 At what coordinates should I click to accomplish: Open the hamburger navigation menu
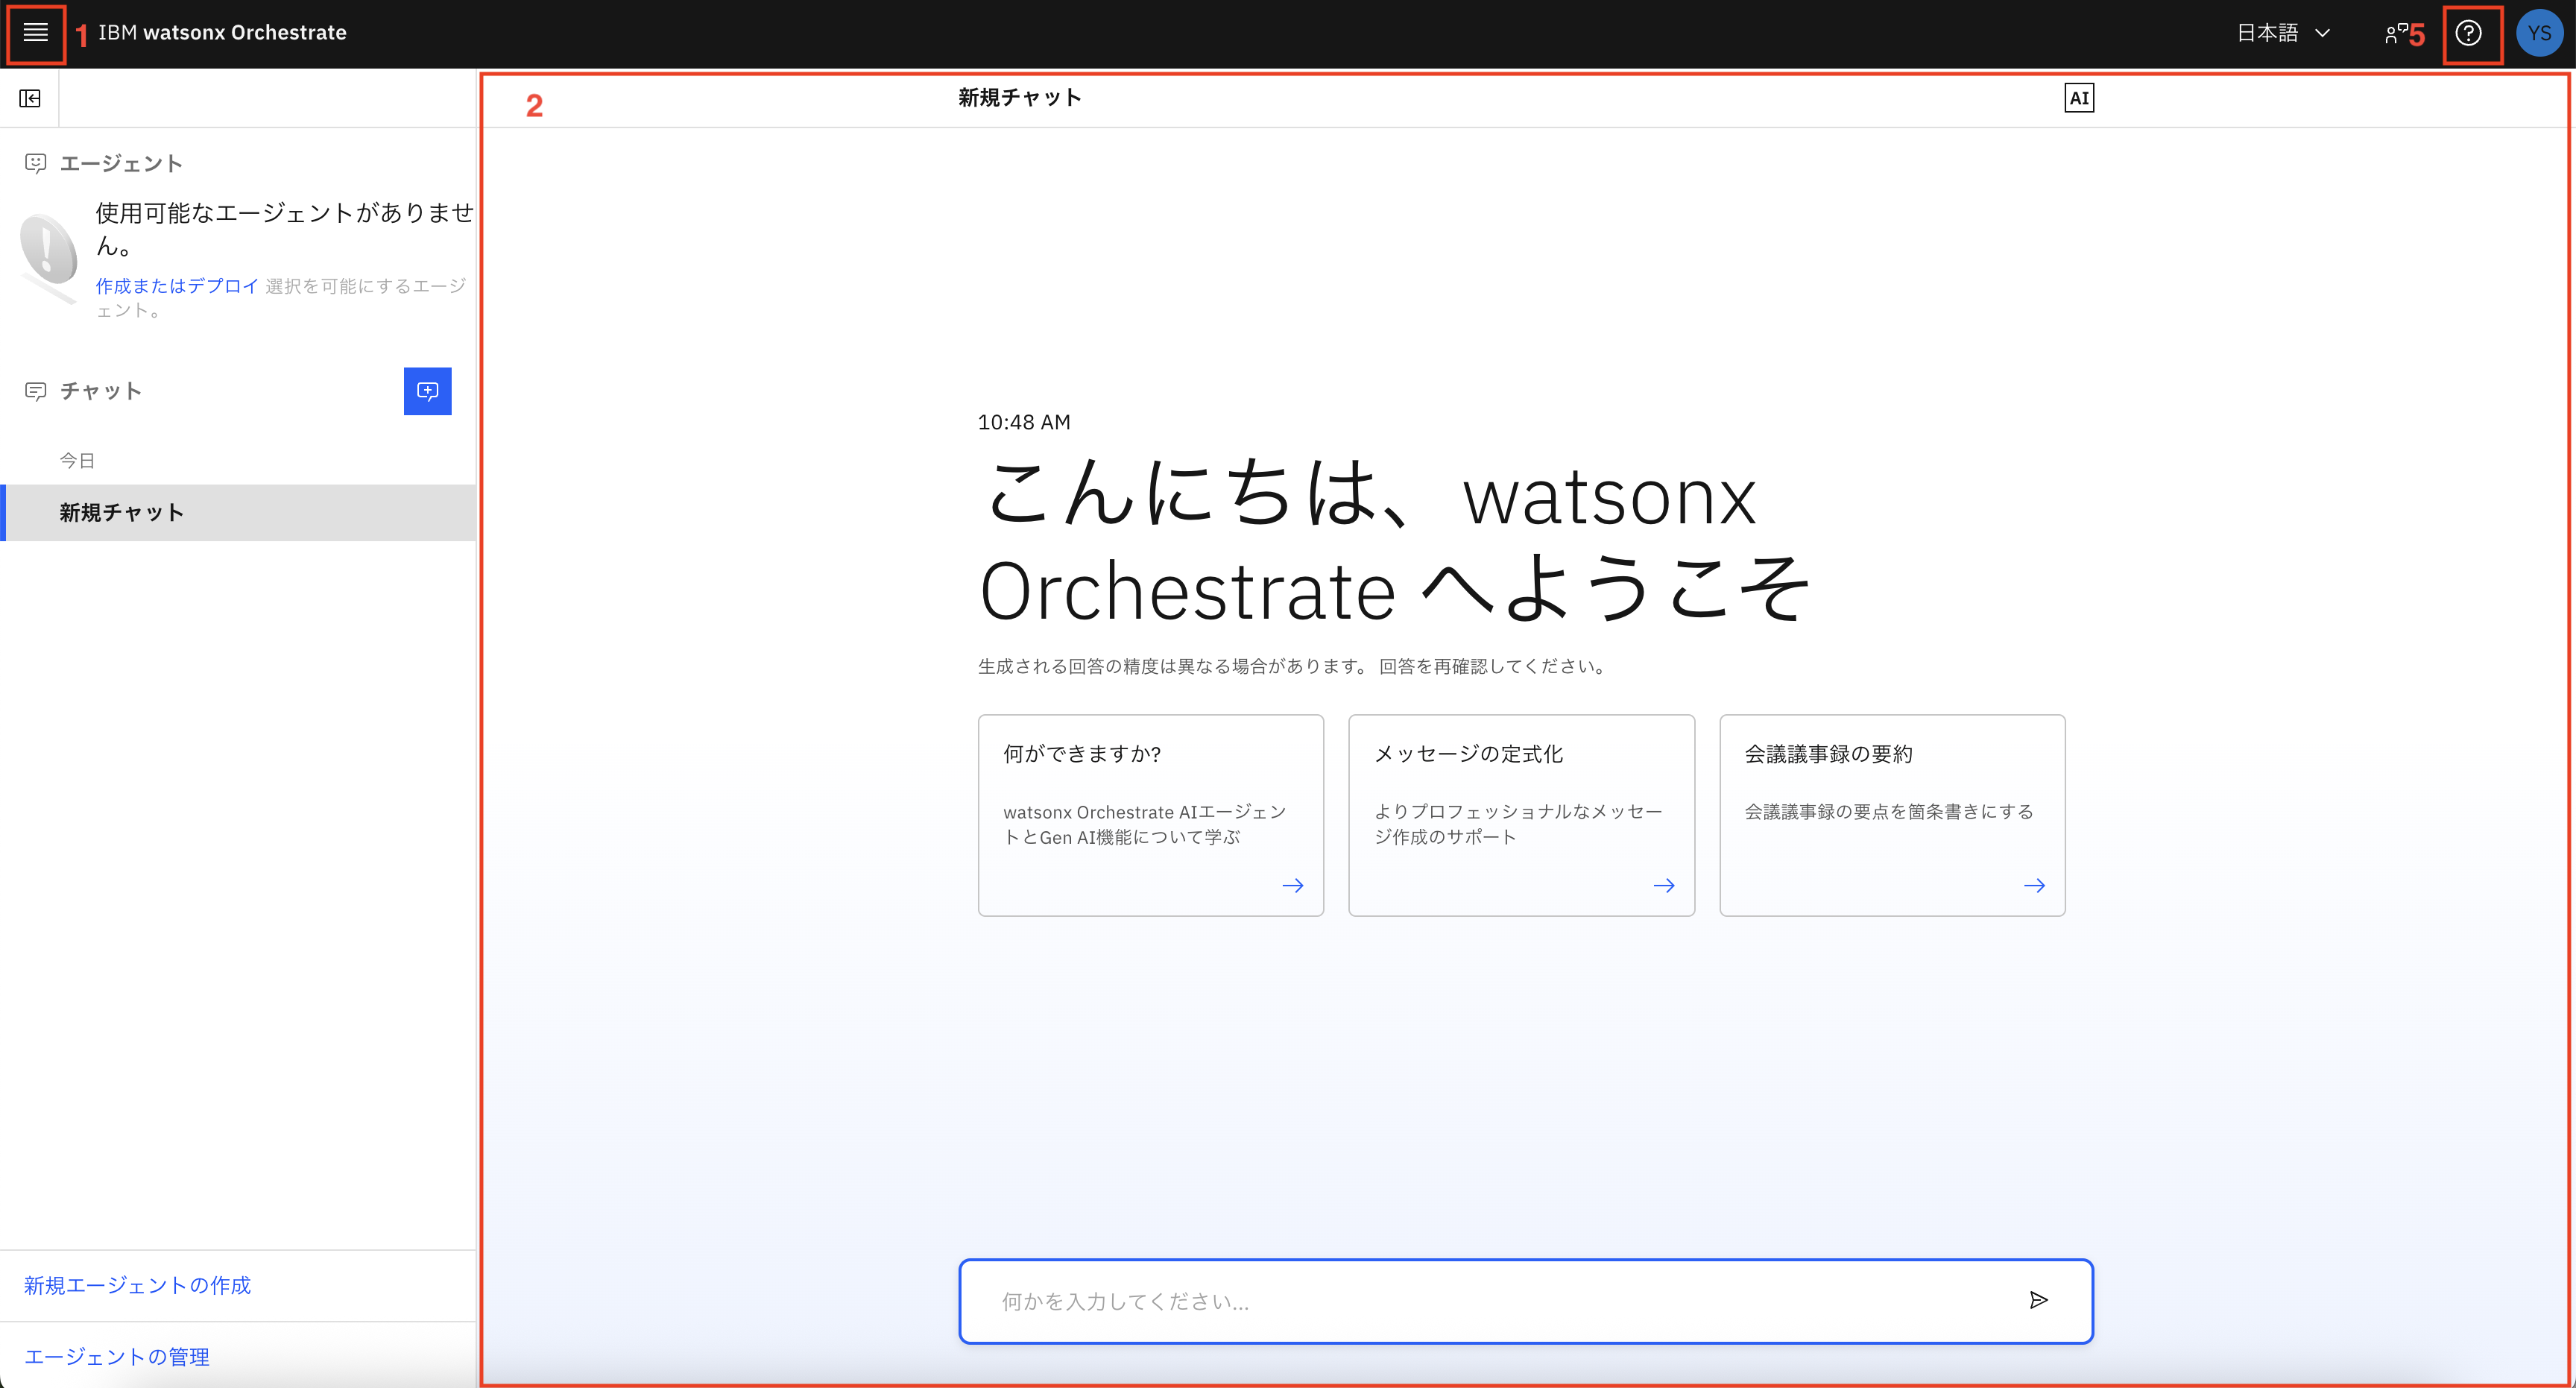pos(36,33)
